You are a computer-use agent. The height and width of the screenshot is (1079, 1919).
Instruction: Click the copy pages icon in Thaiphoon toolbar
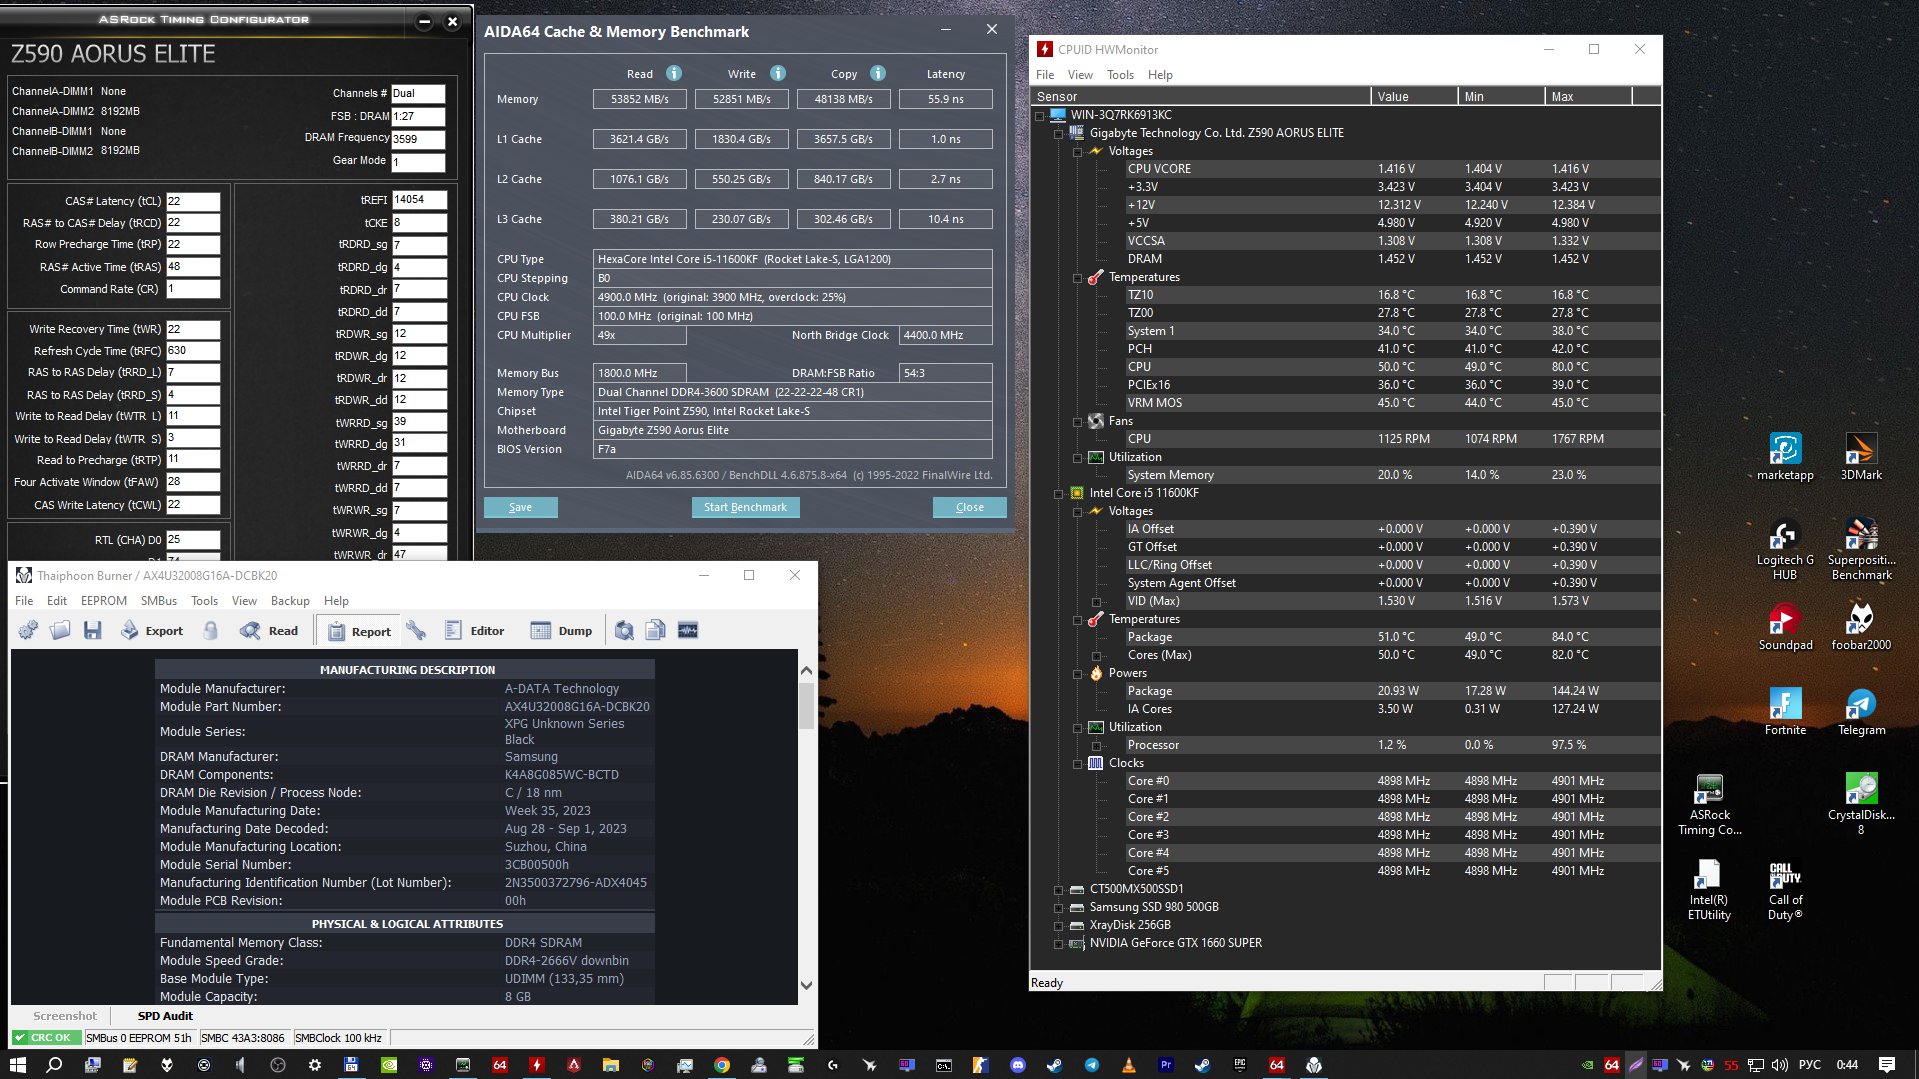656,630
